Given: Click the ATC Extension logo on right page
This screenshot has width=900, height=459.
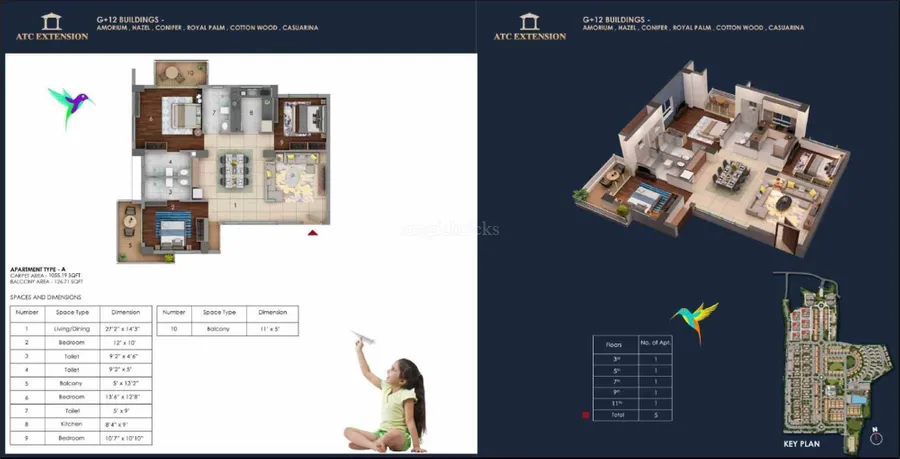Looking at the screenshot, I should coord(529,26).
